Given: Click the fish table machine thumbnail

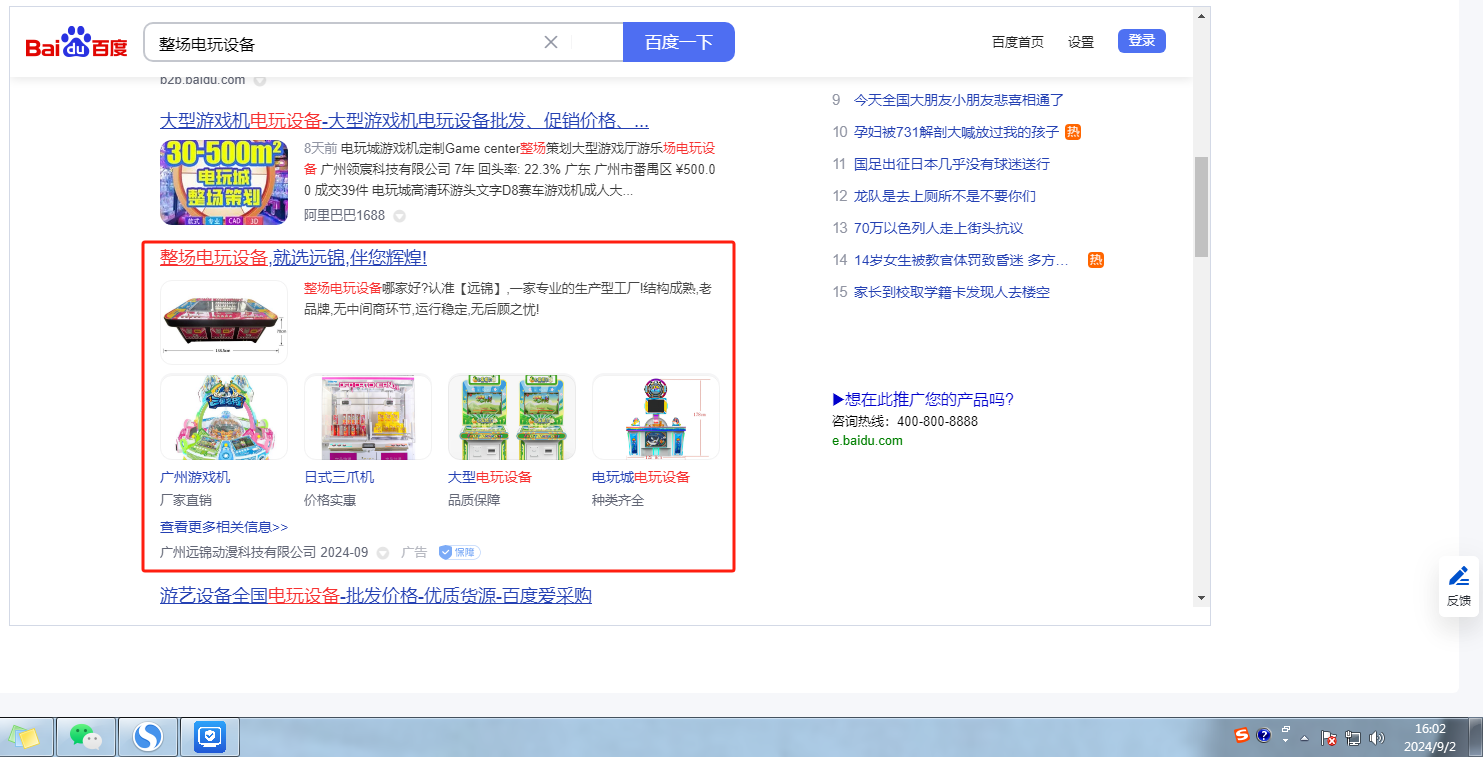Looking at the screenshot, I should click(x=224, y=322).
